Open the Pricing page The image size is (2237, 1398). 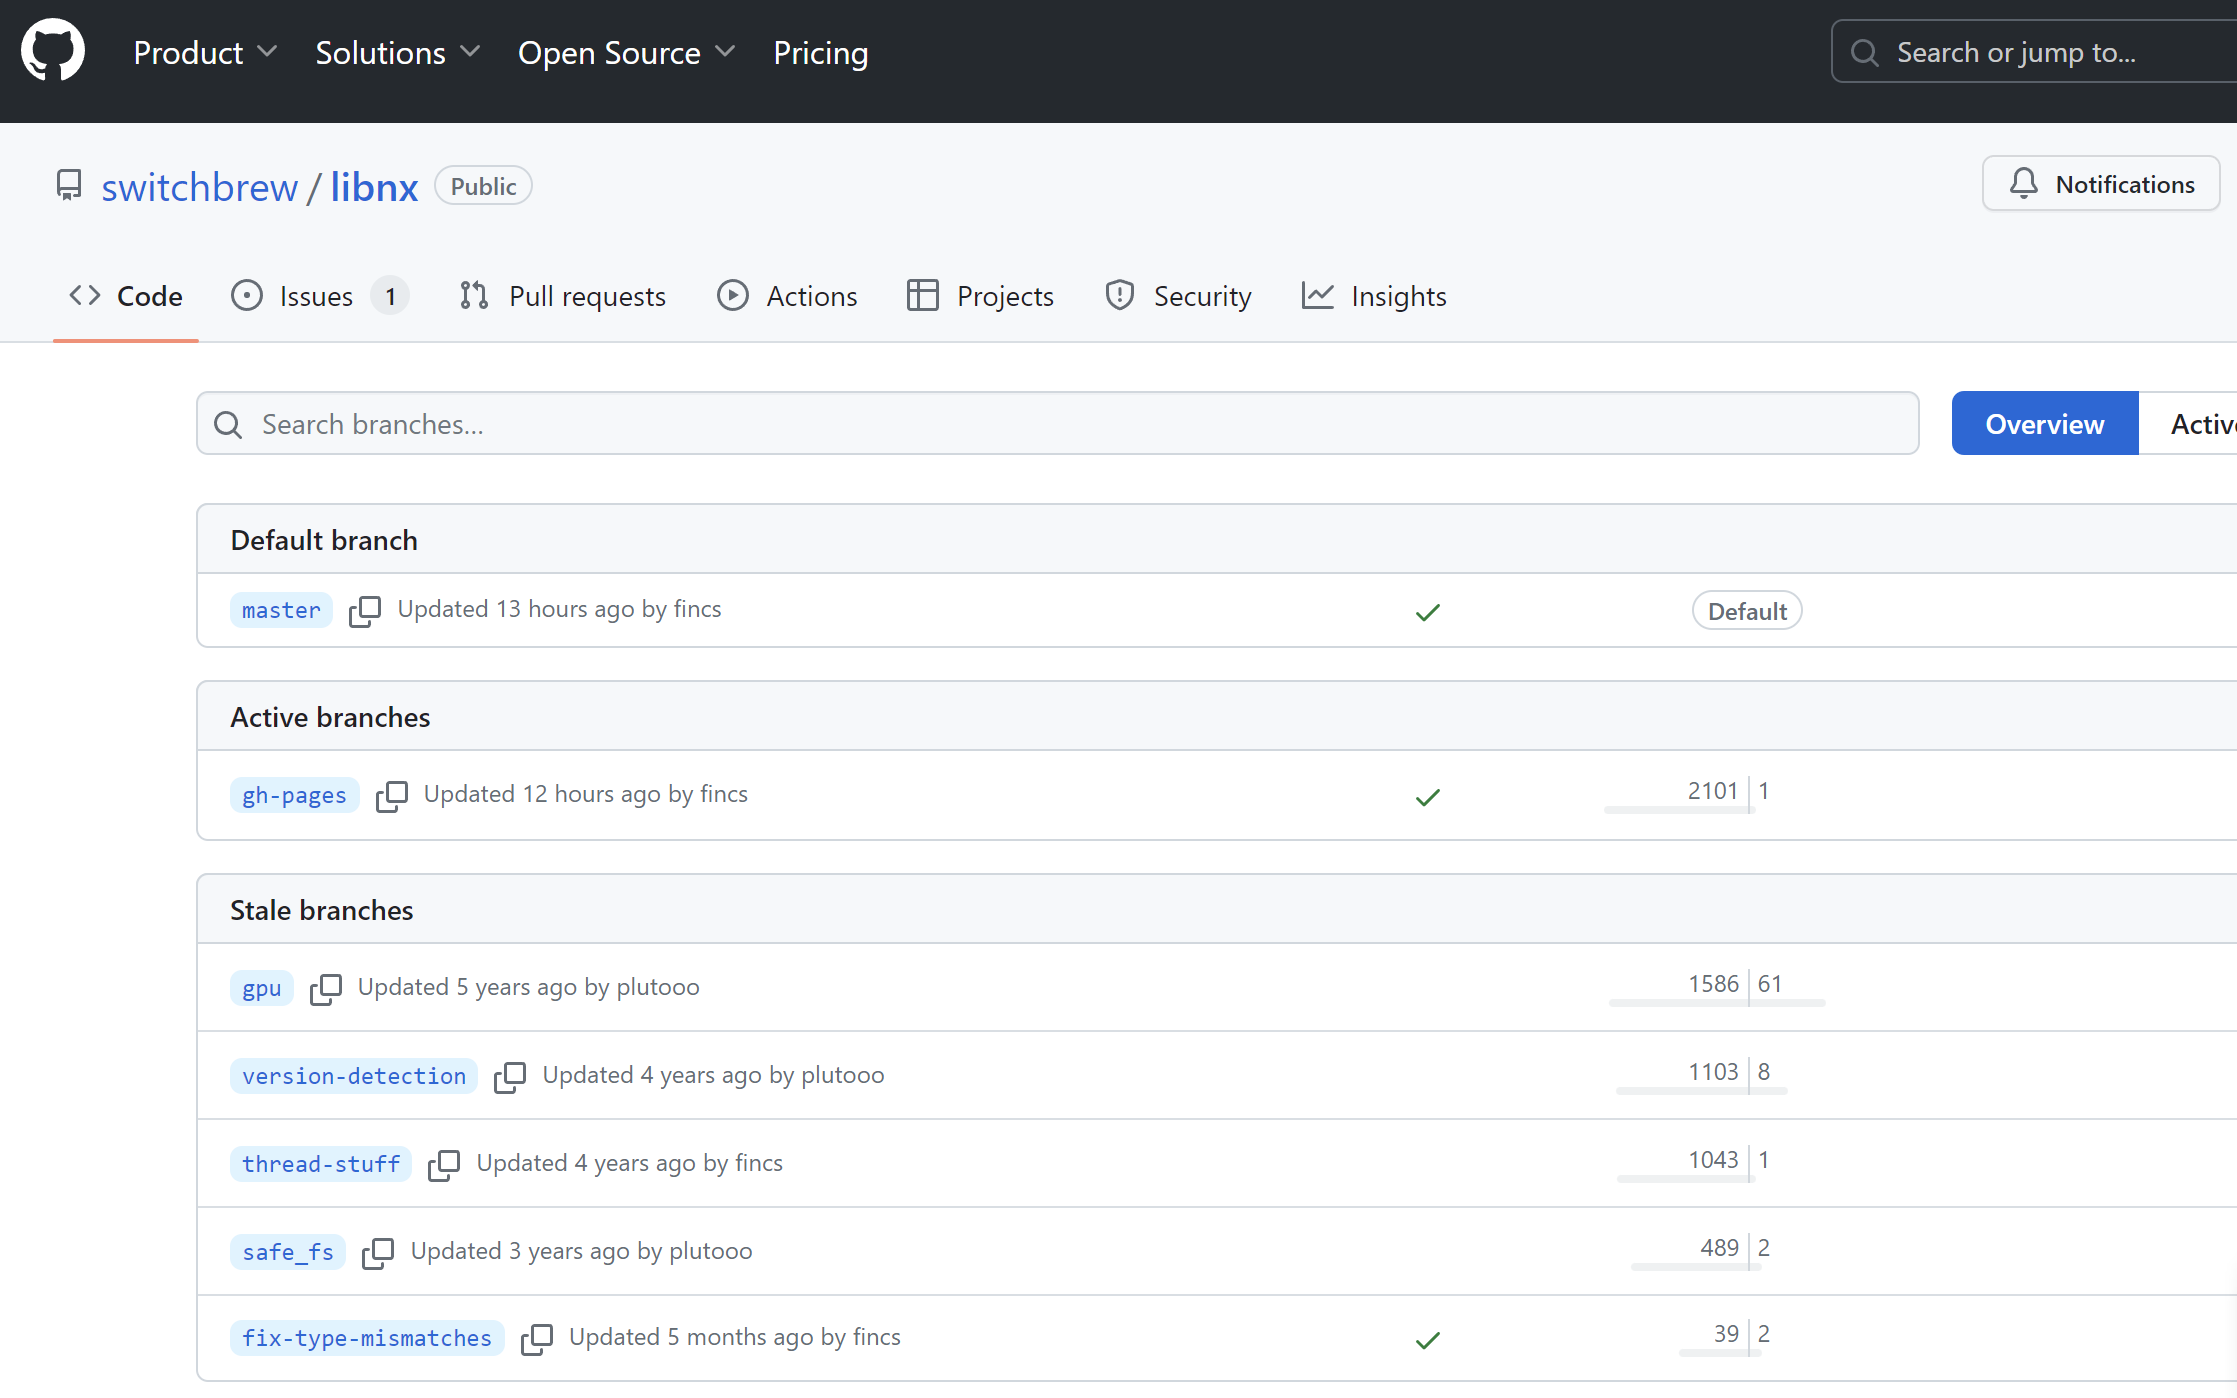coord(821,52)
